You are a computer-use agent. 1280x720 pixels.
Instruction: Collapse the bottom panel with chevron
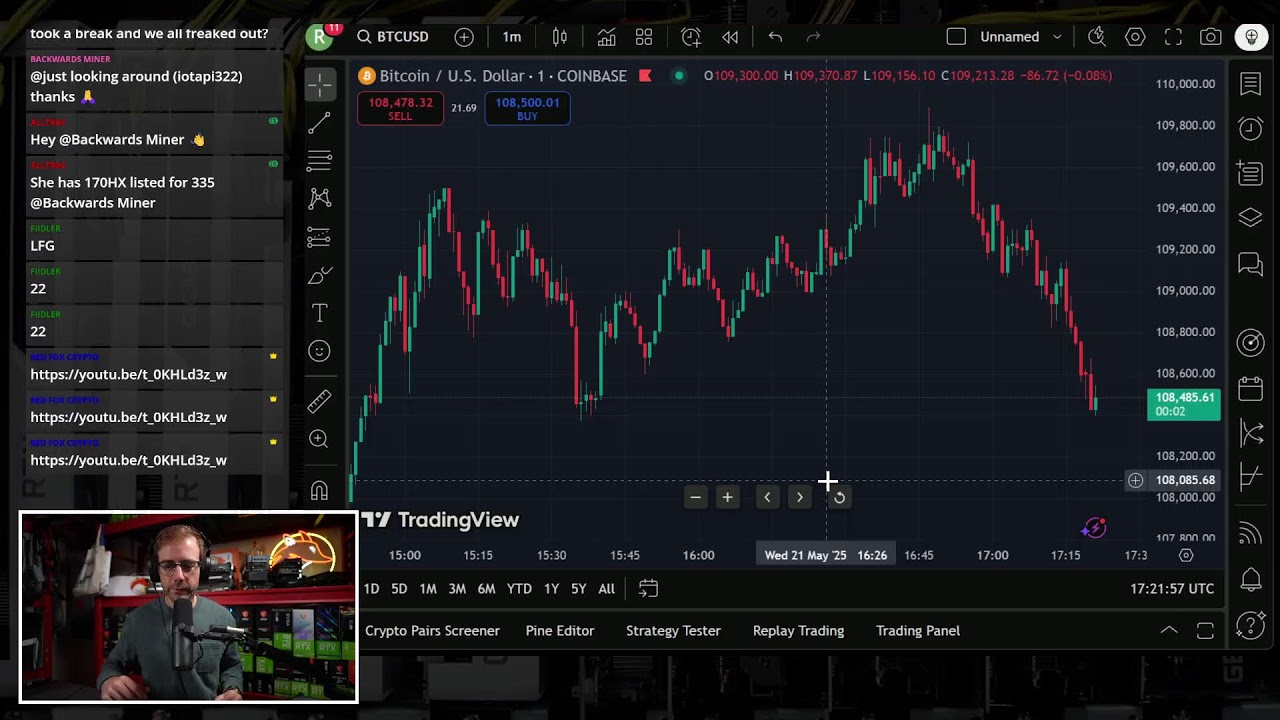1168,631
